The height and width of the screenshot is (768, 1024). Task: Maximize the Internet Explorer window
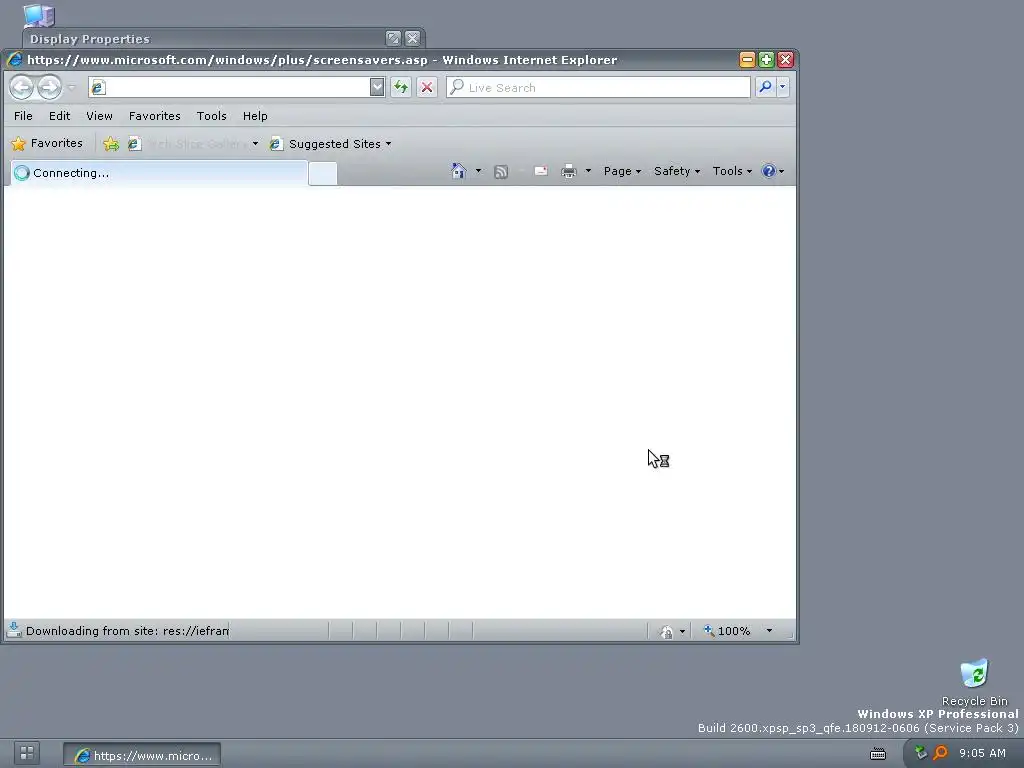coord(766,59)
